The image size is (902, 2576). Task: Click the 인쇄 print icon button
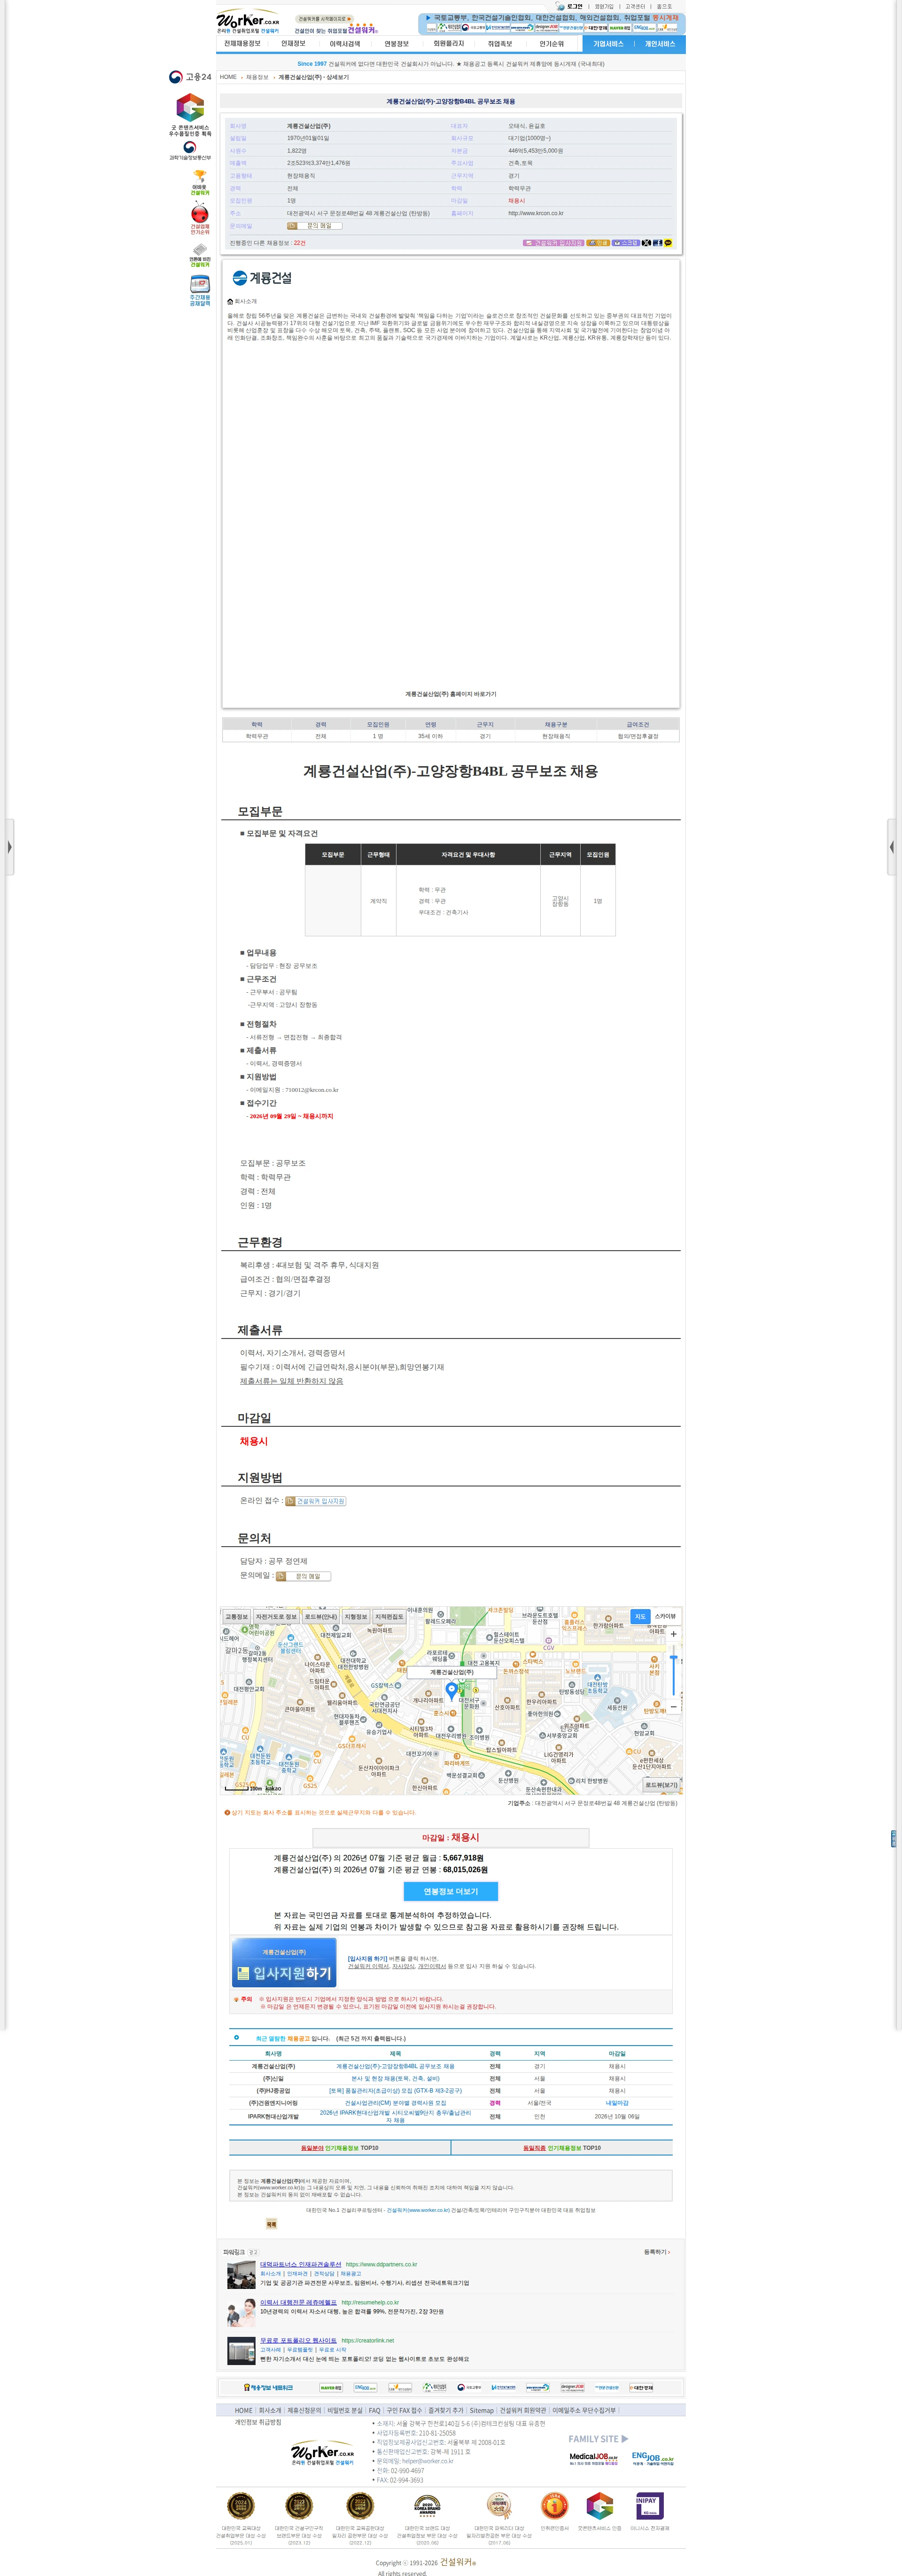[x=598, y=243]
